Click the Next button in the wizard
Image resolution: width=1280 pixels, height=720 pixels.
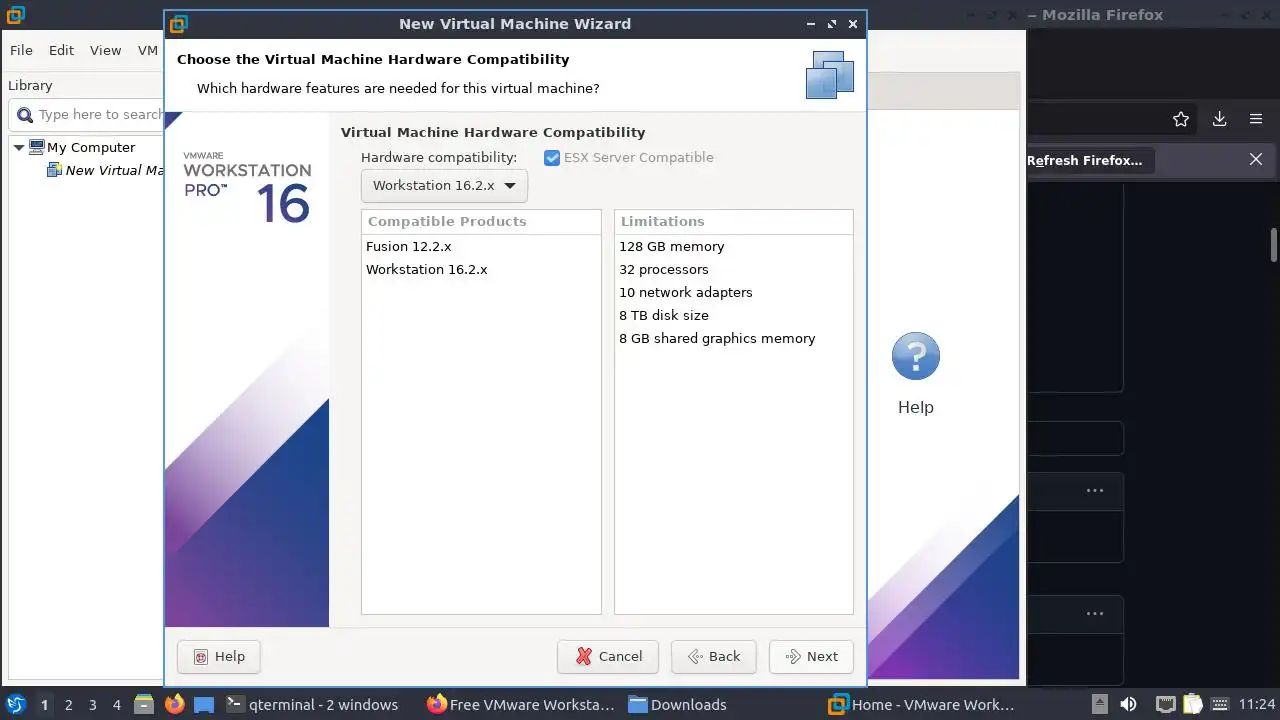click(811, 657)
